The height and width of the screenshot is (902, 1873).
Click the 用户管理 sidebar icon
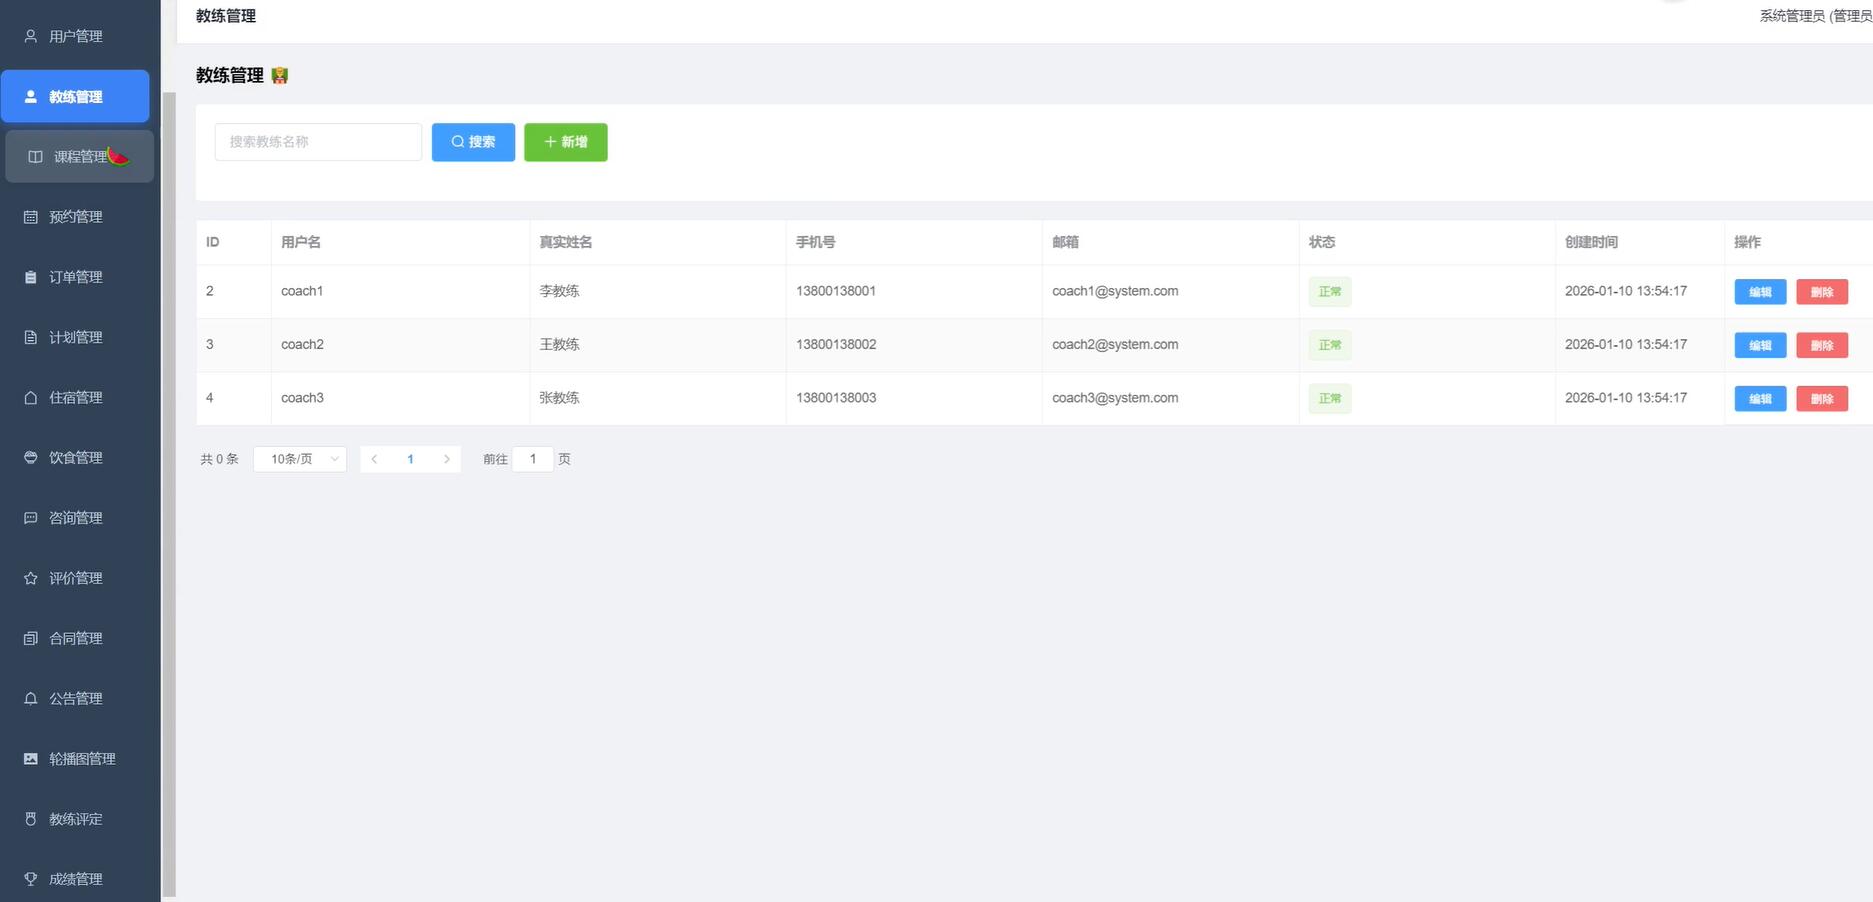pyautogui.click(x=31, y=36)
